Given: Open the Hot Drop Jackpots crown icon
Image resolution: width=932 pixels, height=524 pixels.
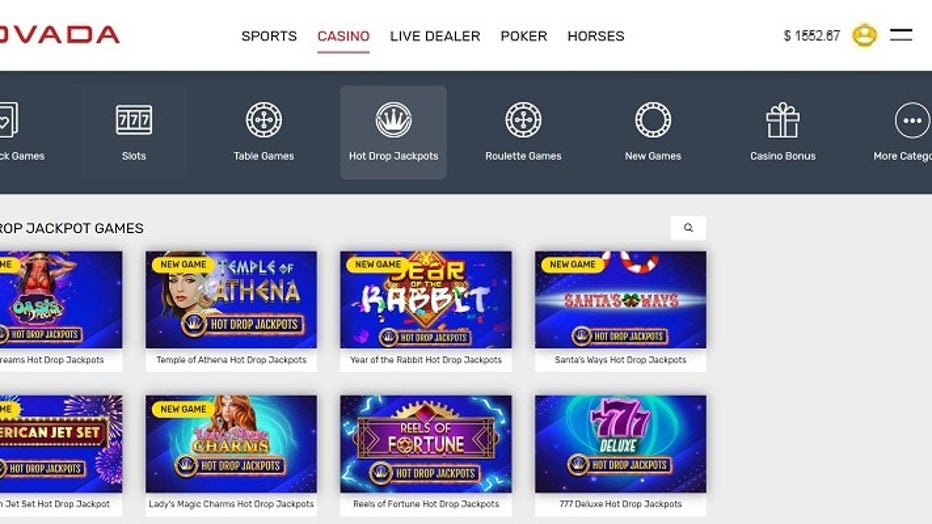Looking at the screenshot, I should click(x=393, y=120).
